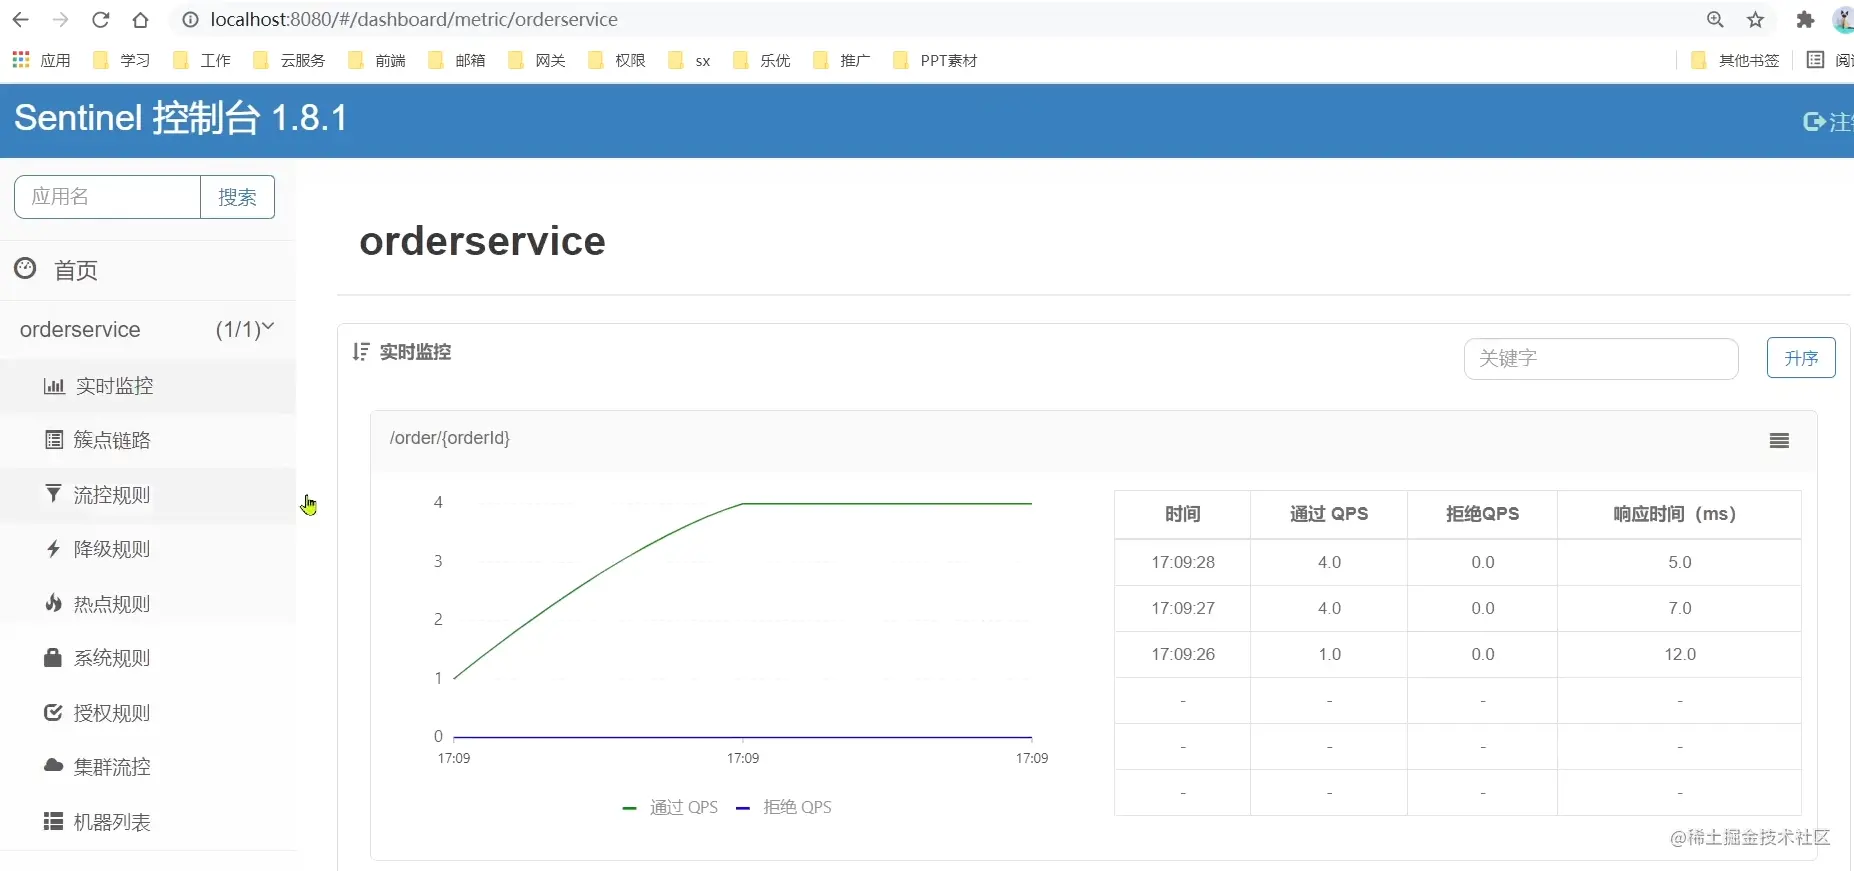Click the funnel icon beside 流控规则
This screenshot has width=1854, height=871.
pos(53,493)
